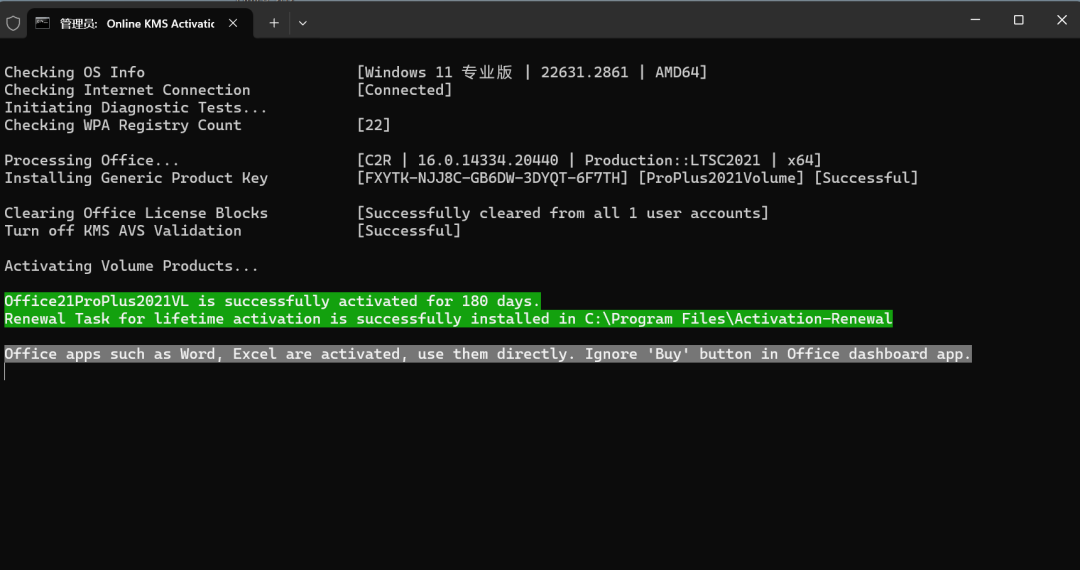Click the [Connected] status text
Screen dimensions: 1080x570
coord(404,90)
